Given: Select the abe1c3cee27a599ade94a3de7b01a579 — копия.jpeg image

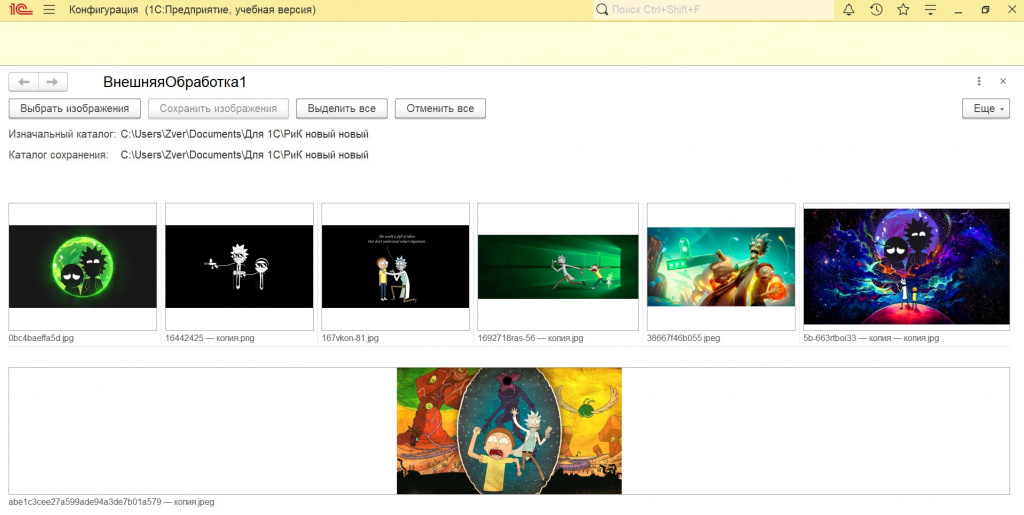Looking at the screenshot, I should tap(509, 431).
